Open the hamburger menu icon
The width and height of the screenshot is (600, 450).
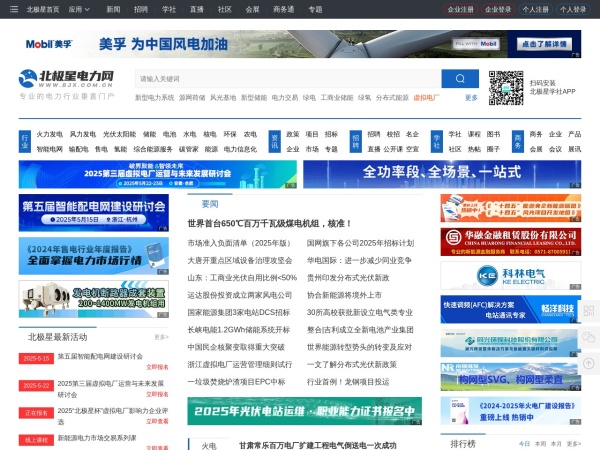pos(14,9)
